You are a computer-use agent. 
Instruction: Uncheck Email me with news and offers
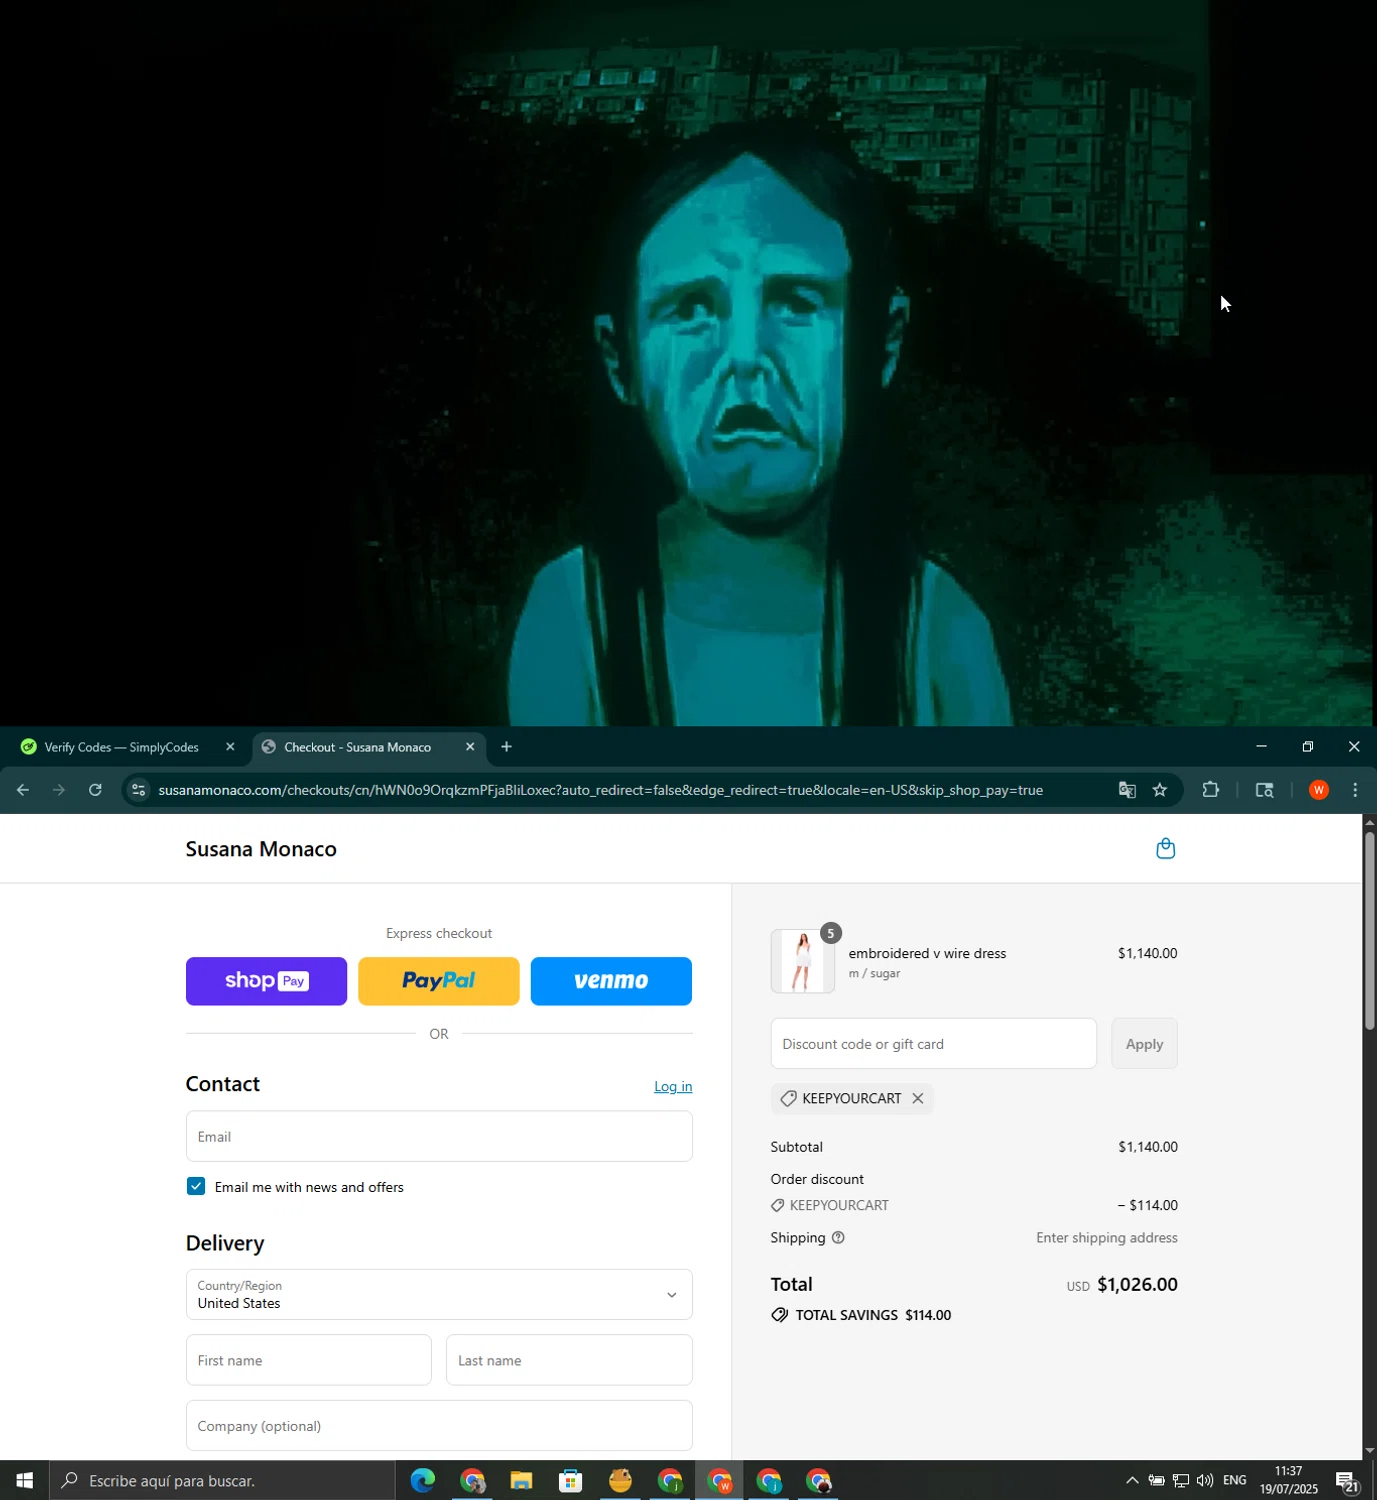click(196, 1186)
